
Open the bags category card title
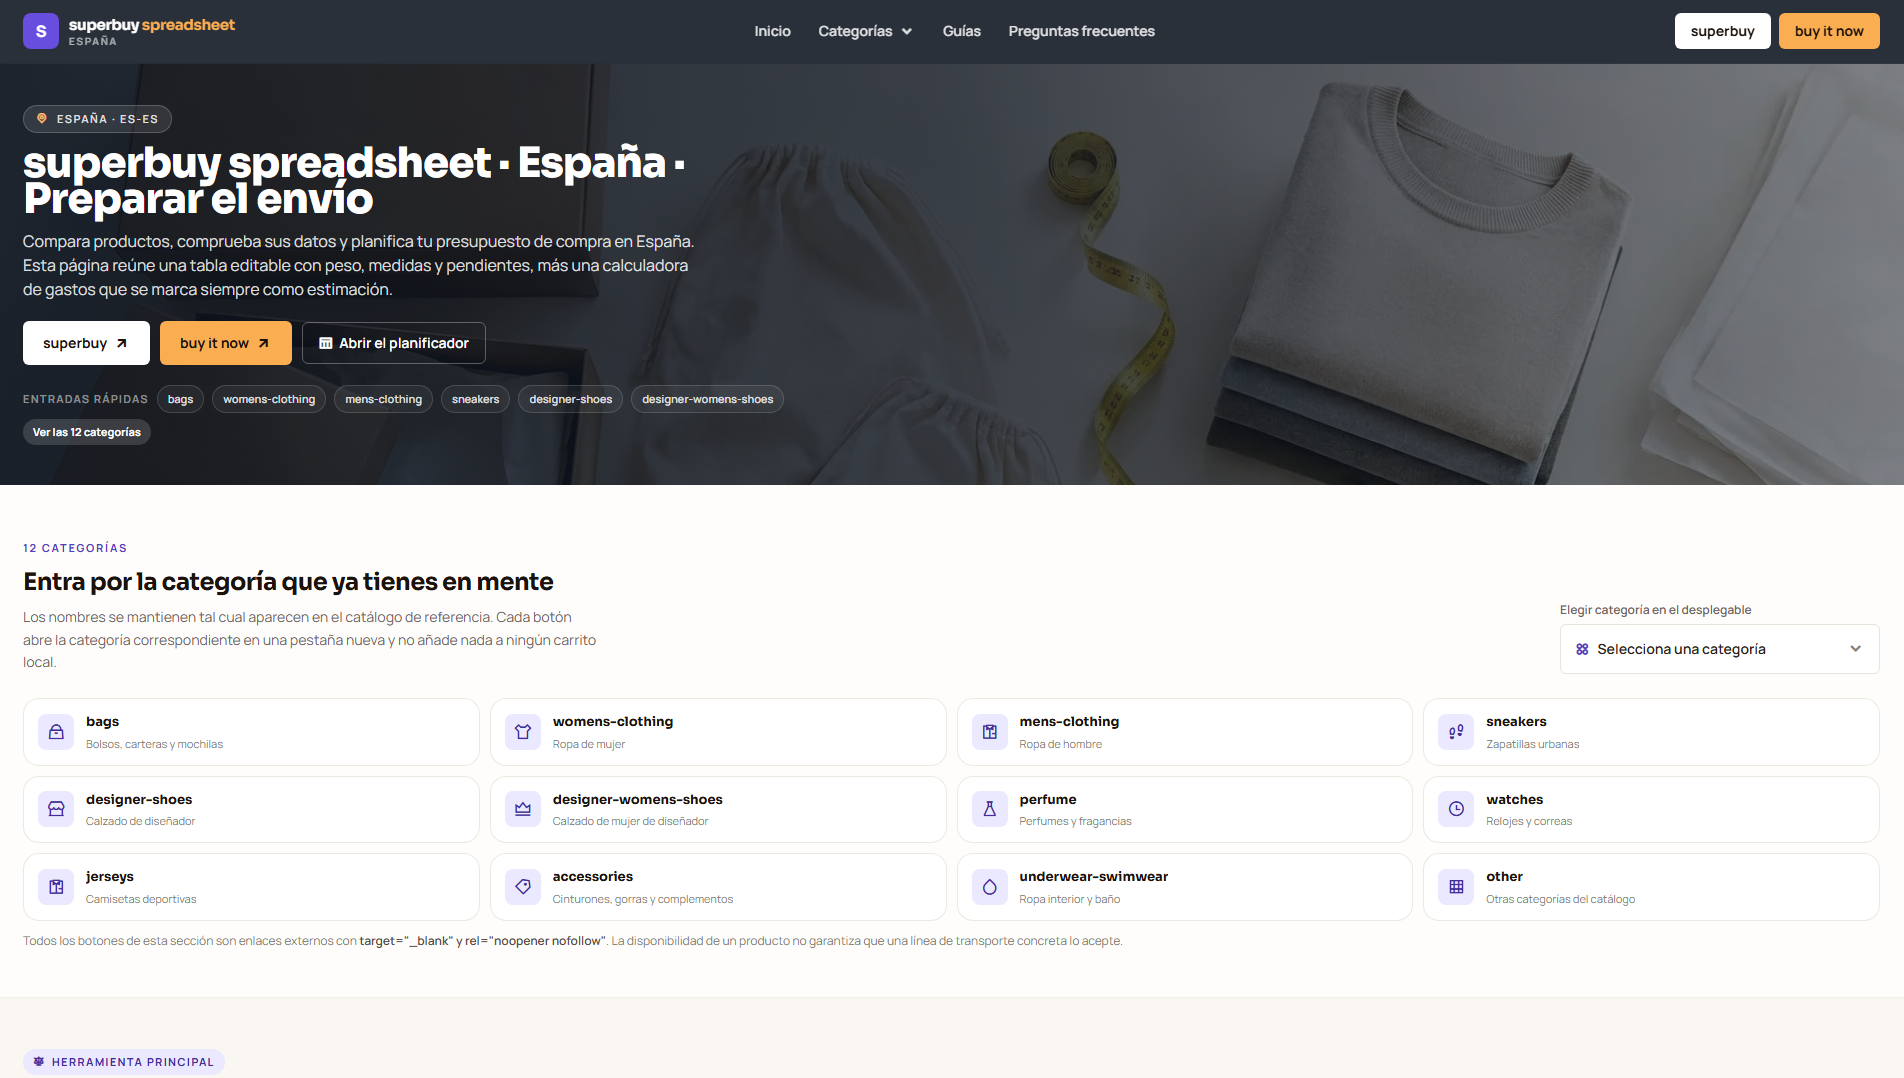click(x=102, y=721)
